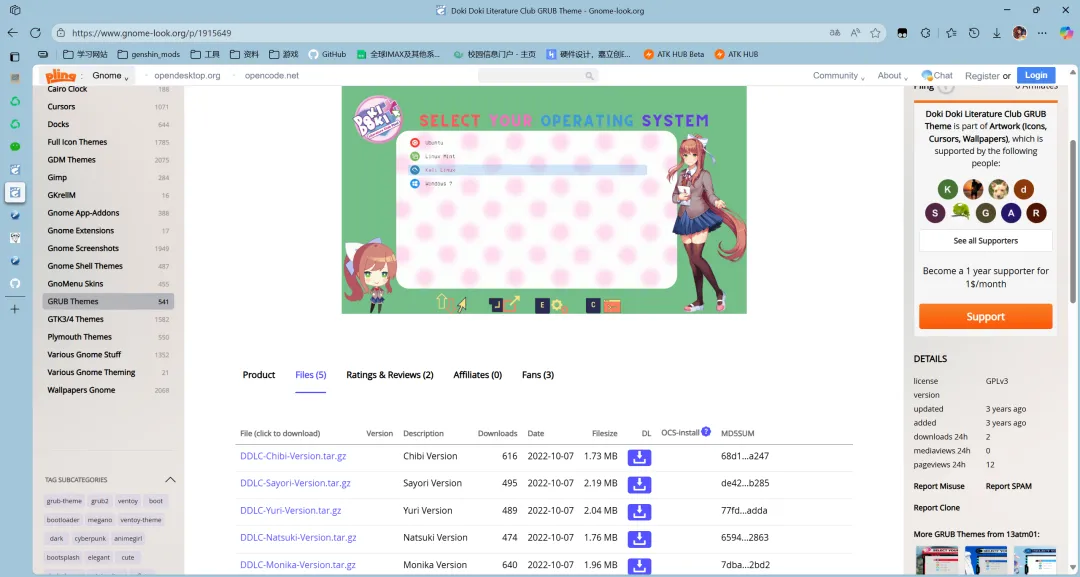Viewport: 1080px width, 577px height.
Task: Open the Gnome dropdown in the header
Action: click(110, 76)
